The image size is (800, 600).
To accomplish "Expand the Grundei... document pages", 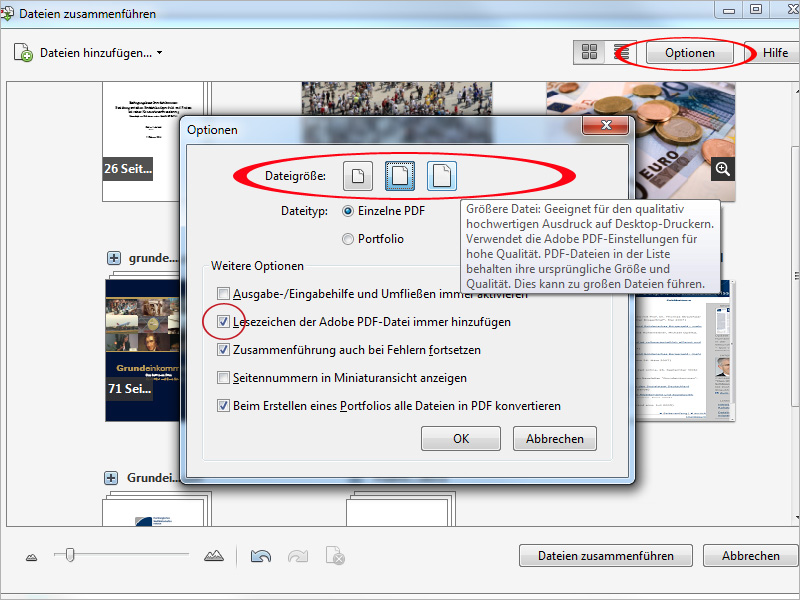I will click(x=111, y=478).
